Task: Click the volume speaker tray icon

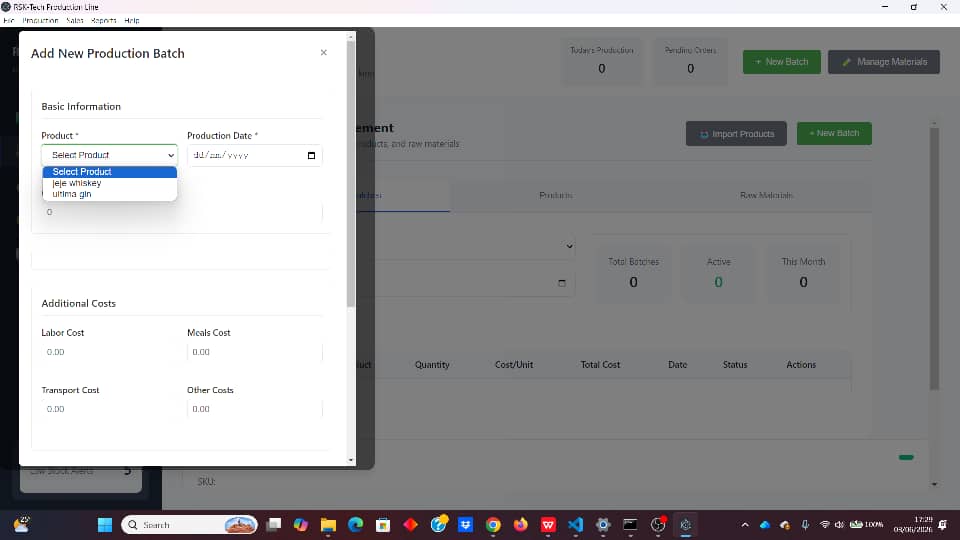Action: click(x=839, y=525)
